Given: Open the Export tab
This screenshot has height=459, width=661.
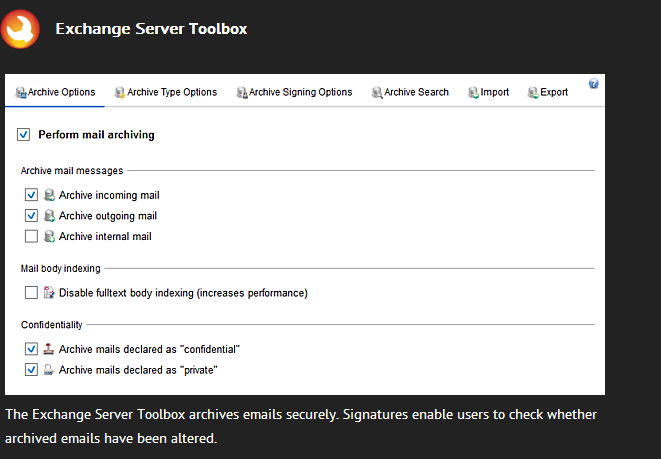Looking at the screenshot, I should [x=548, y=92].
